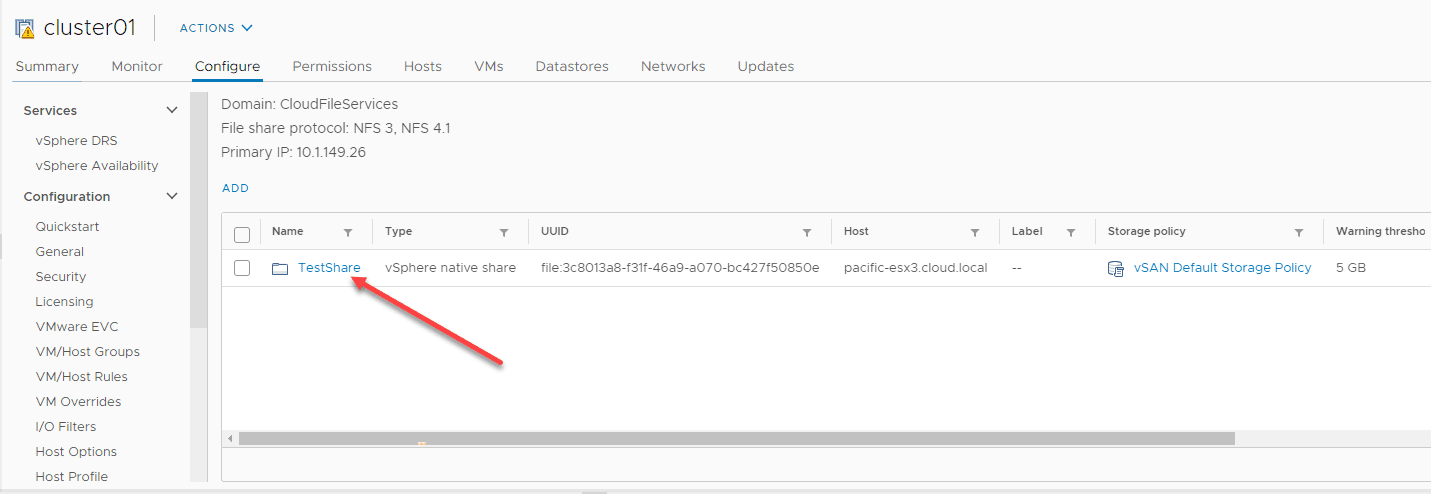Image resolution: width=1431 pixels, height=494 pixels.
Task: Click the cluster01 warning icon
Action: coord(25,28)
